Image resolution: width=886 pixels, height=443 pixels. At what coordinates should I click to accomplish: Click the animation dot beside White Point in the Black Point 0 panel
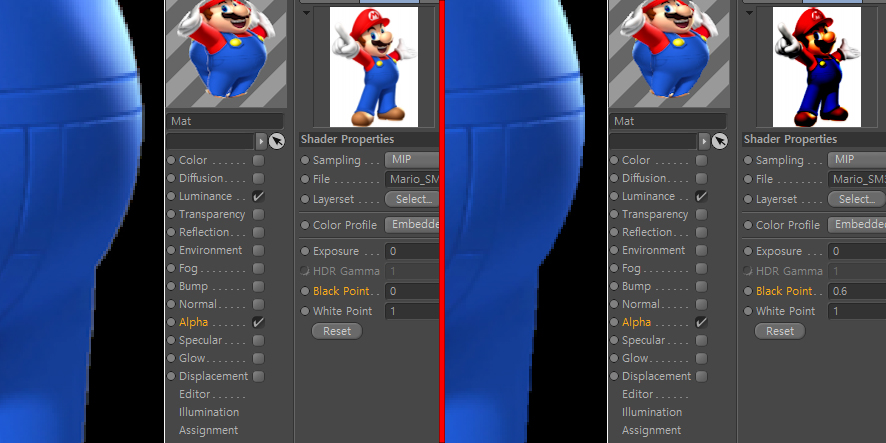click(x=305, y=311)
